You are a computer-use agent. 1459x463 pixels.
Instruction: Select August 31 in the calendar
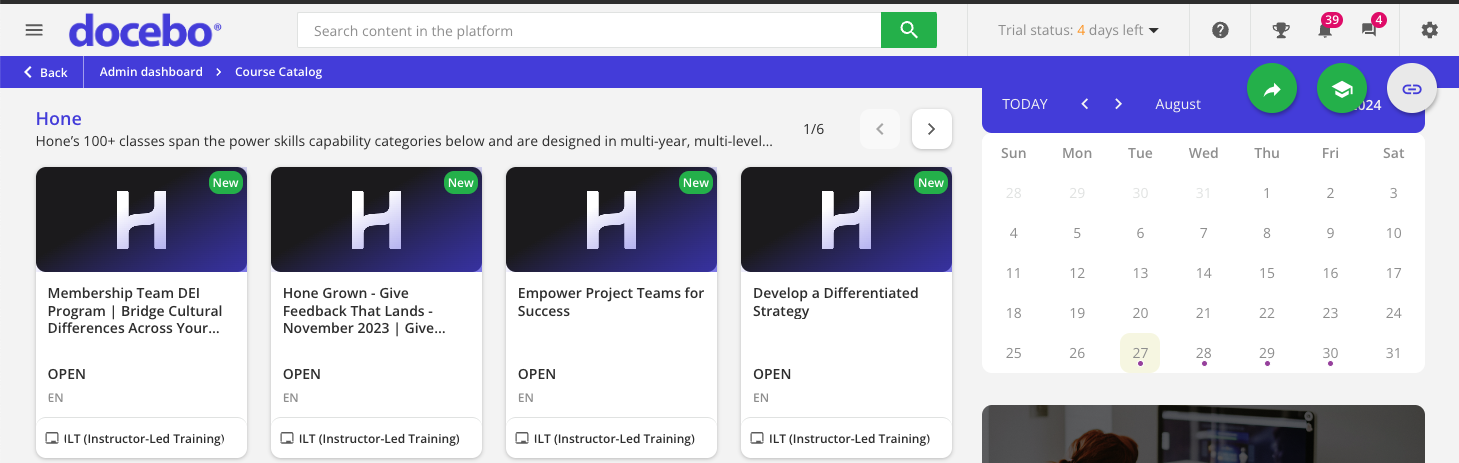pos(1394,353)
